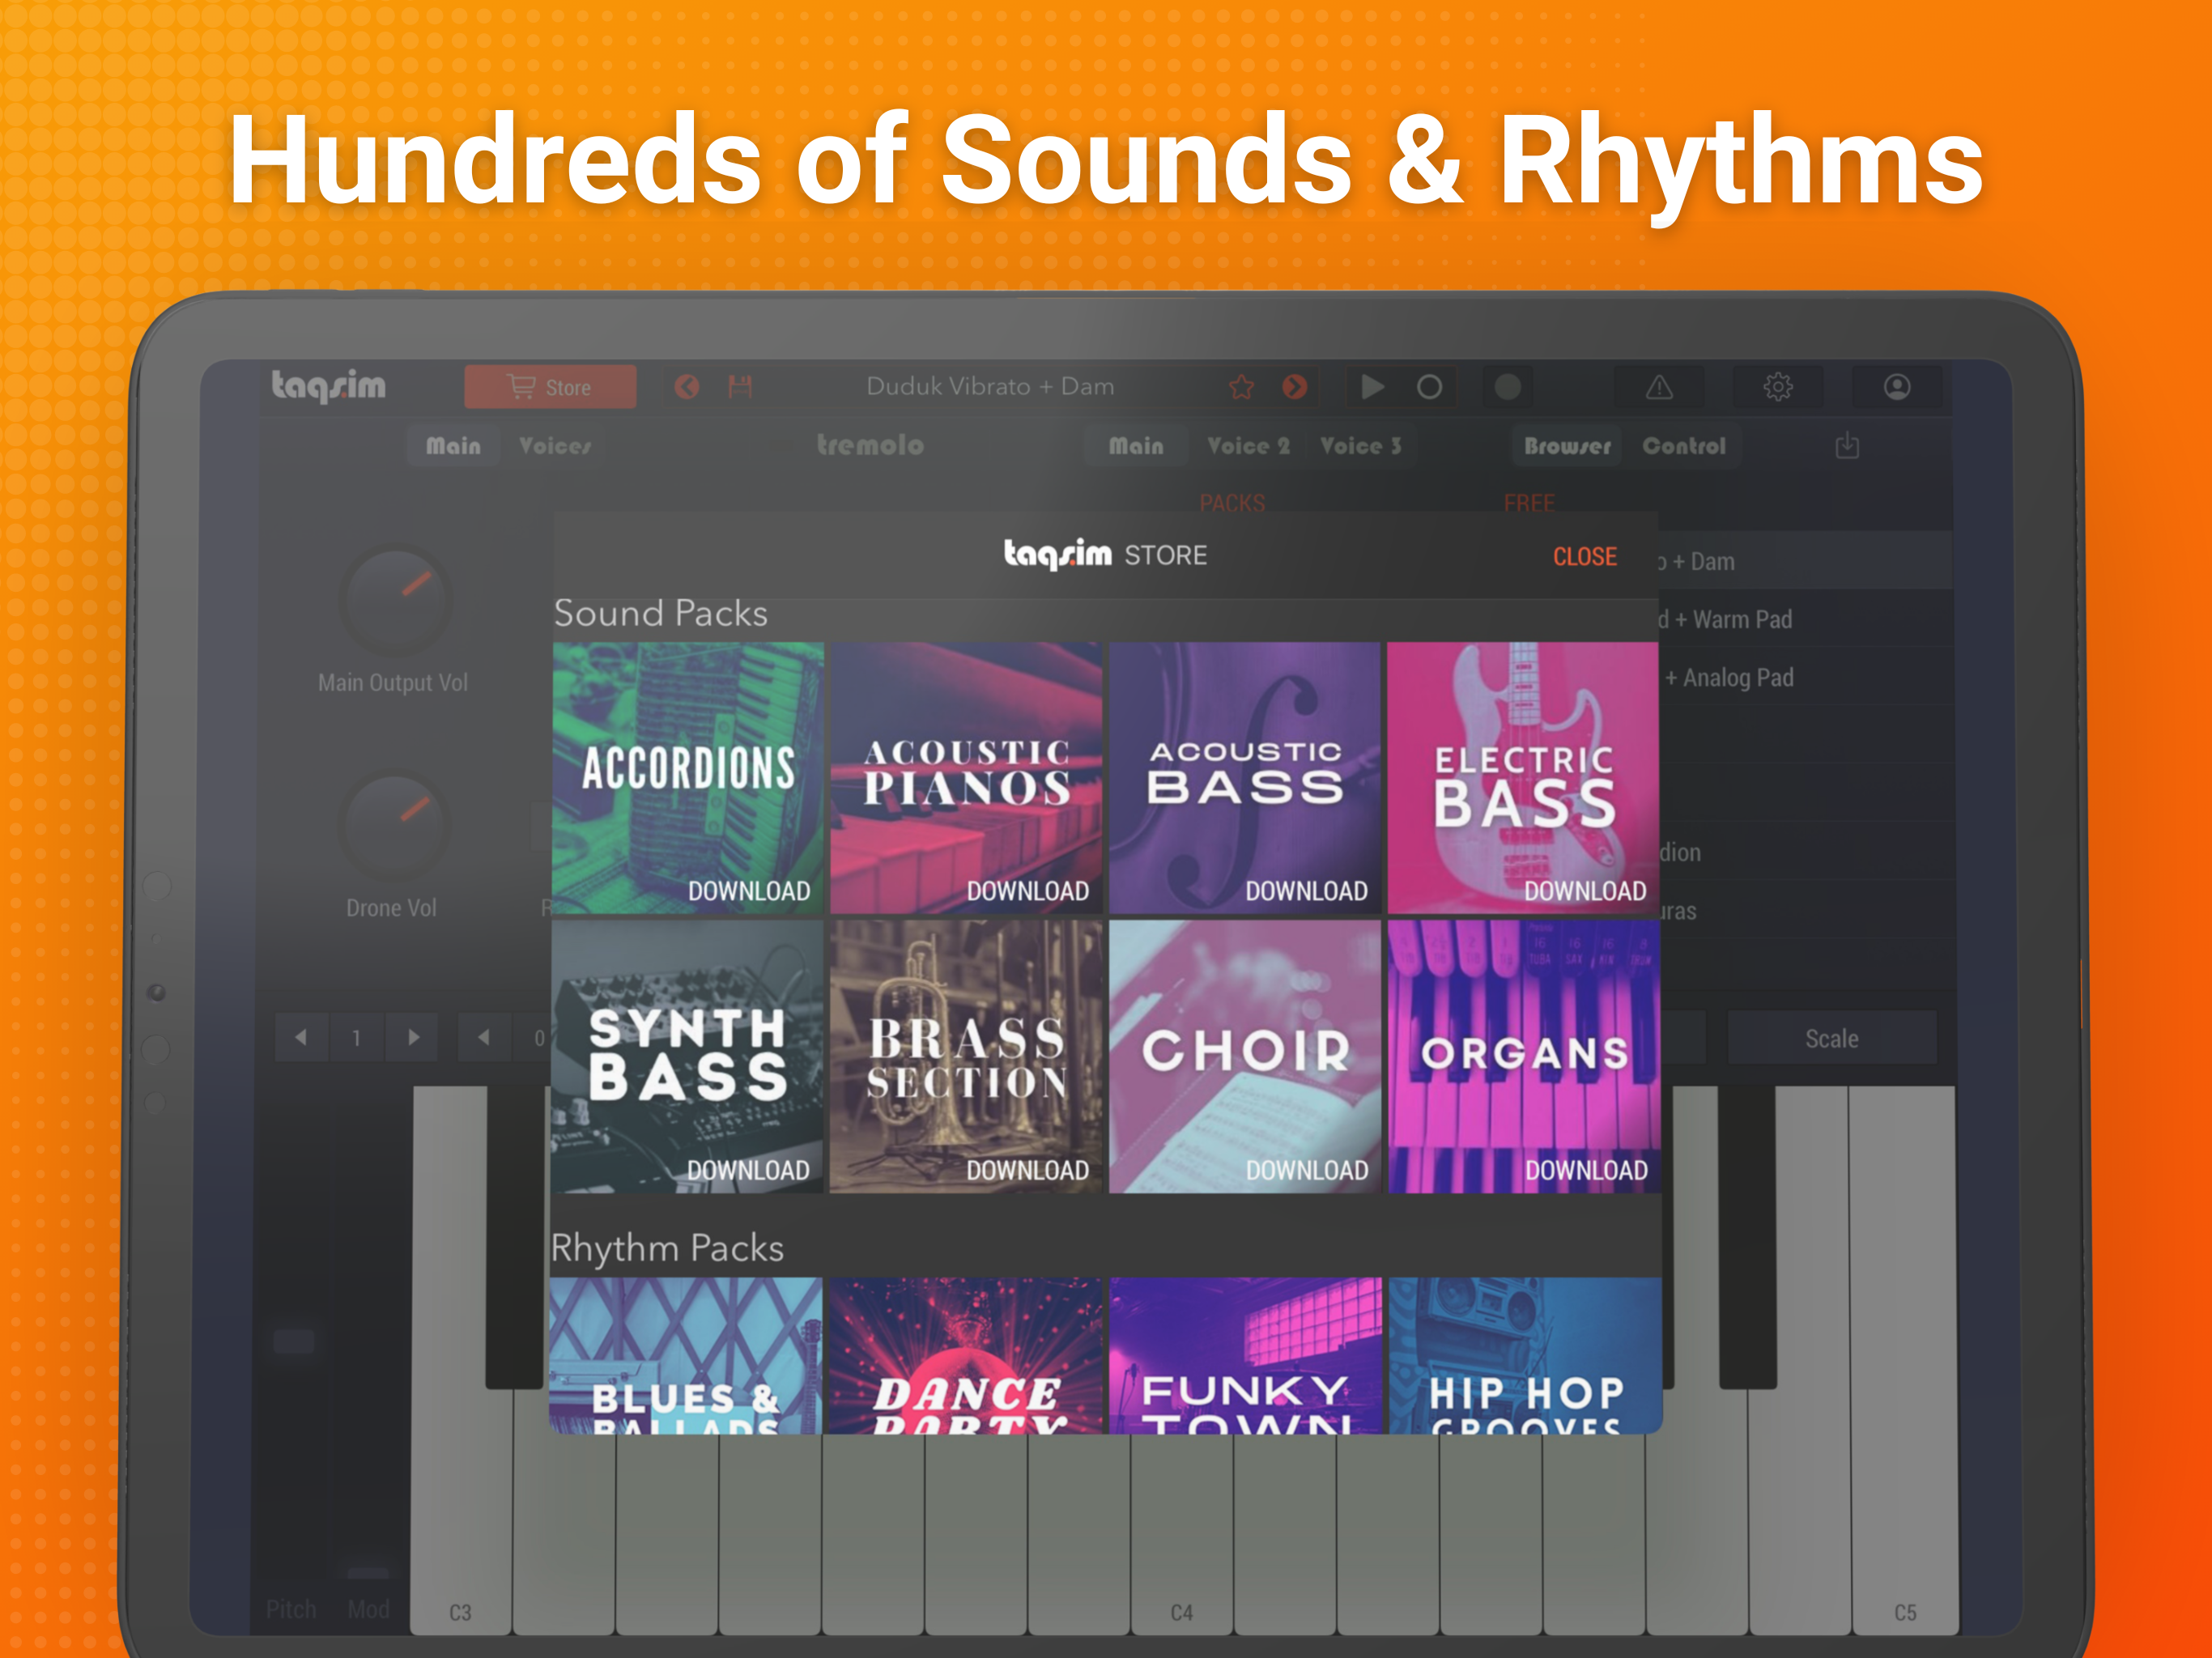Open the Control tab
The height and width of the screenshot is (1658, 2212).
1683,446
